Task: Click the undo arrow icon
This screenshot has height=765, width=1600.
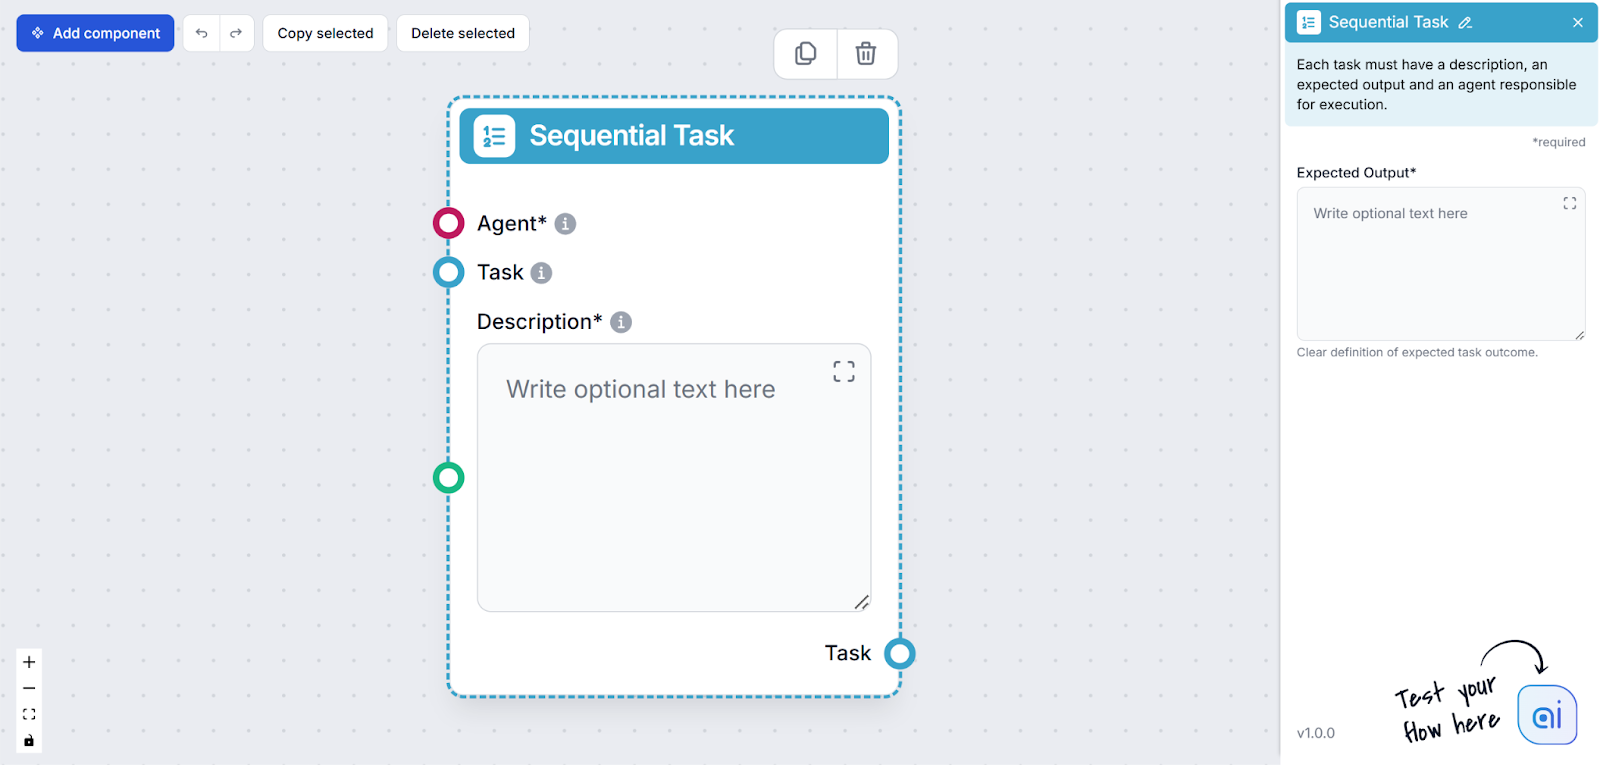Action: coord(201,33)
